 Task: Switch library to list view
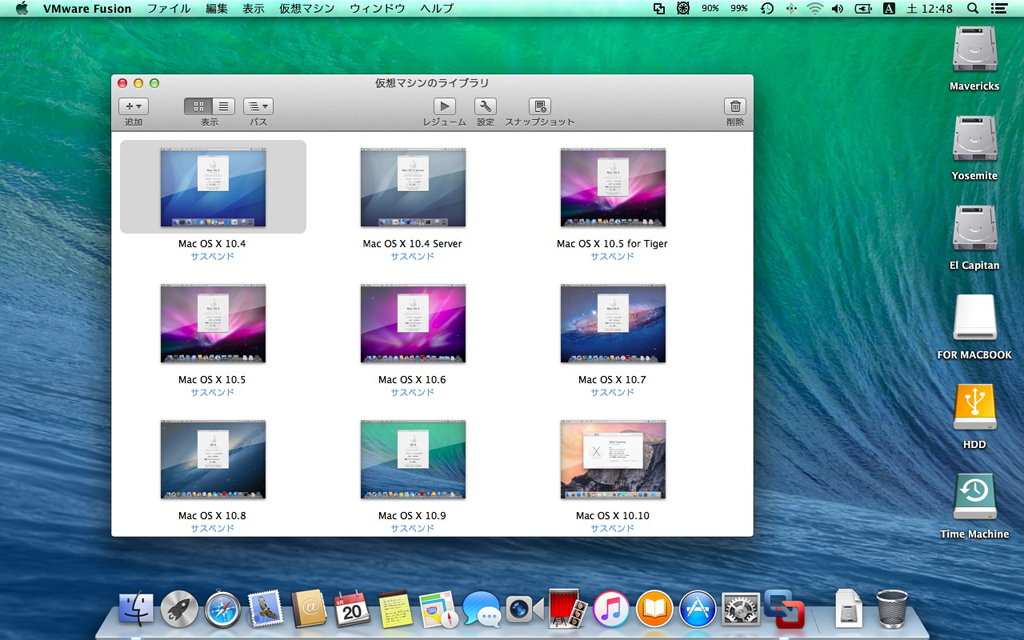223,106
